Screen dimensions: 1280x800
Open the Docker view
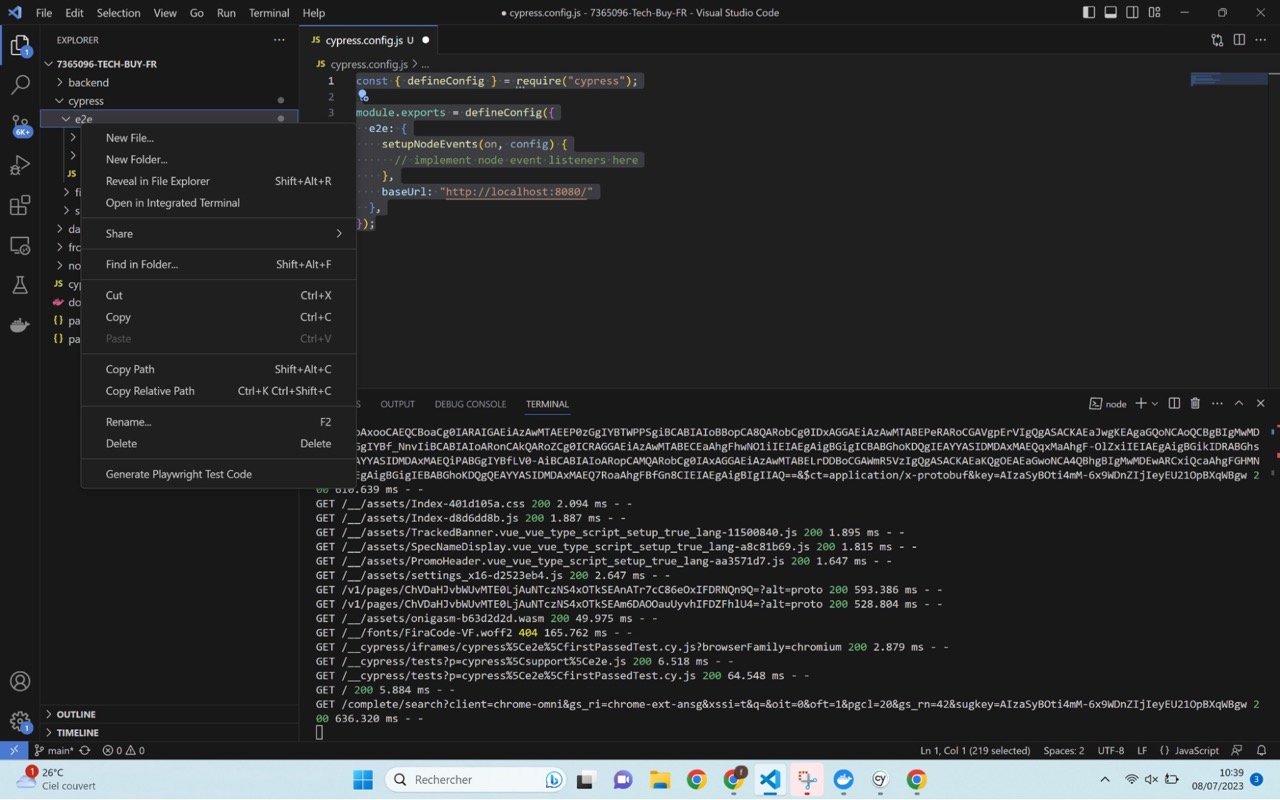(20, 325)
